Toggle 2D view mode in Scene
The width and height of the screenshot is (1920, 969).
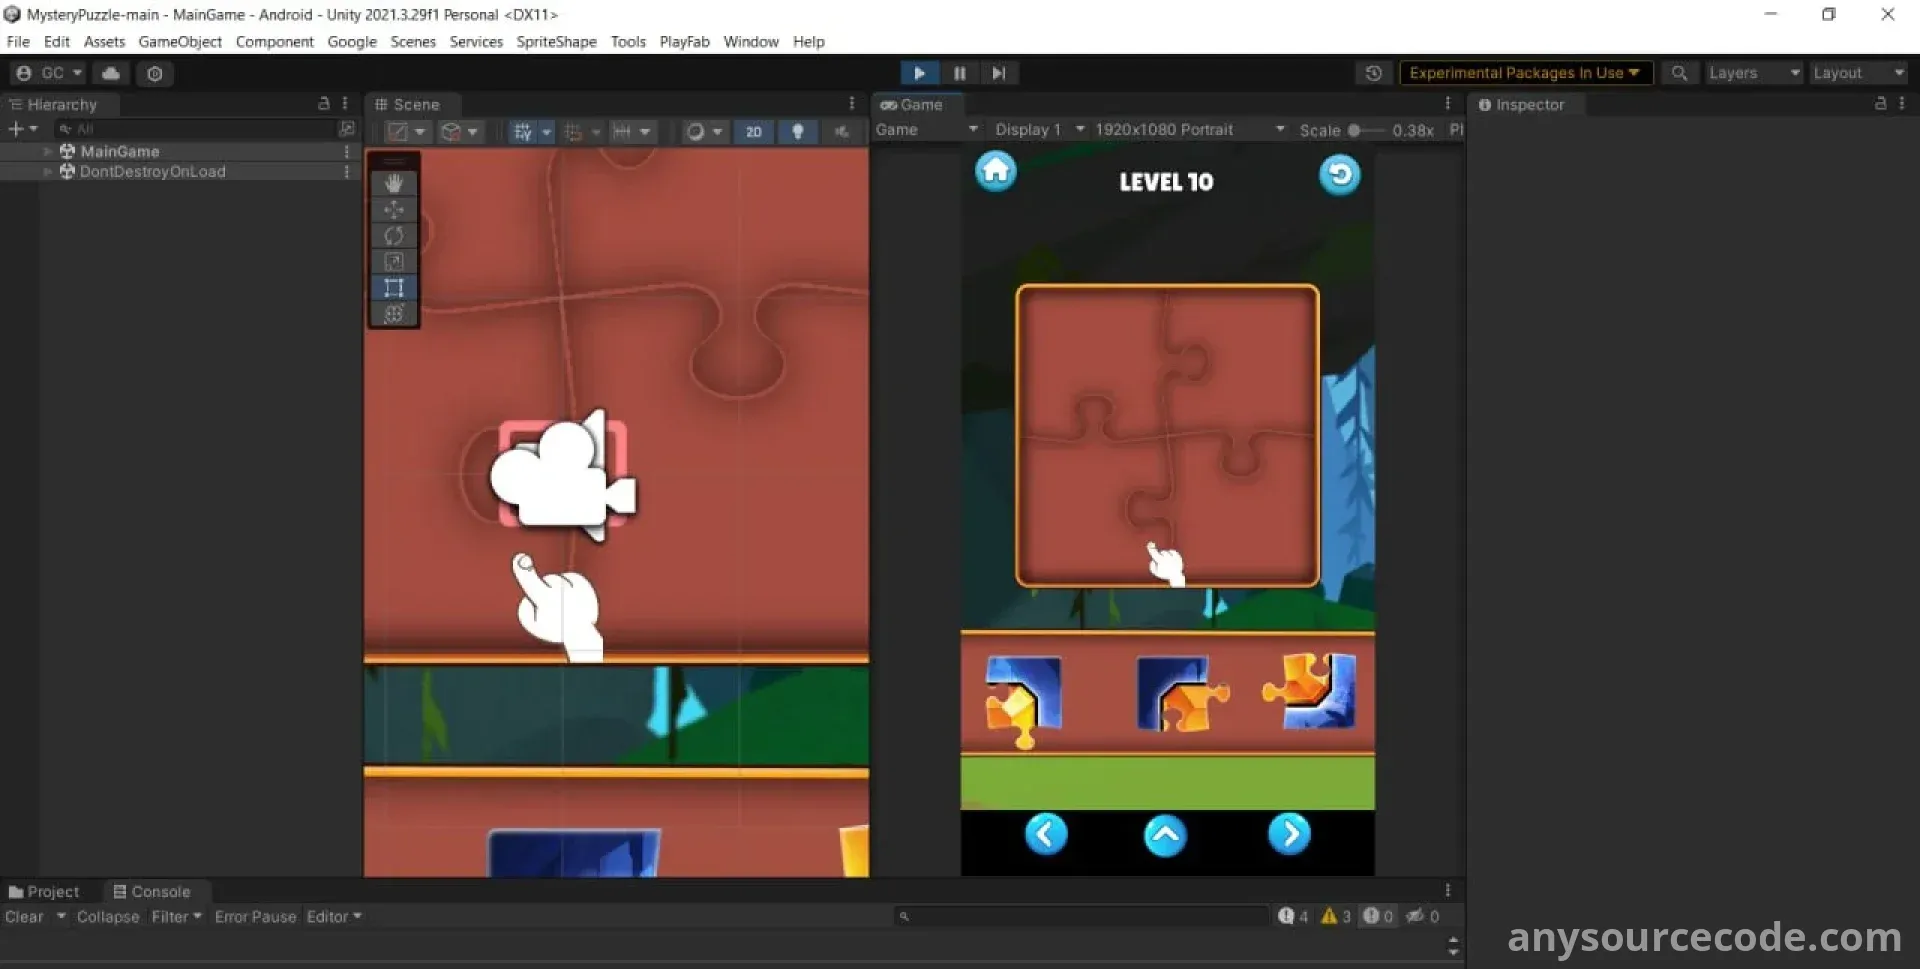pyautogui.click(x=753, y=132)
